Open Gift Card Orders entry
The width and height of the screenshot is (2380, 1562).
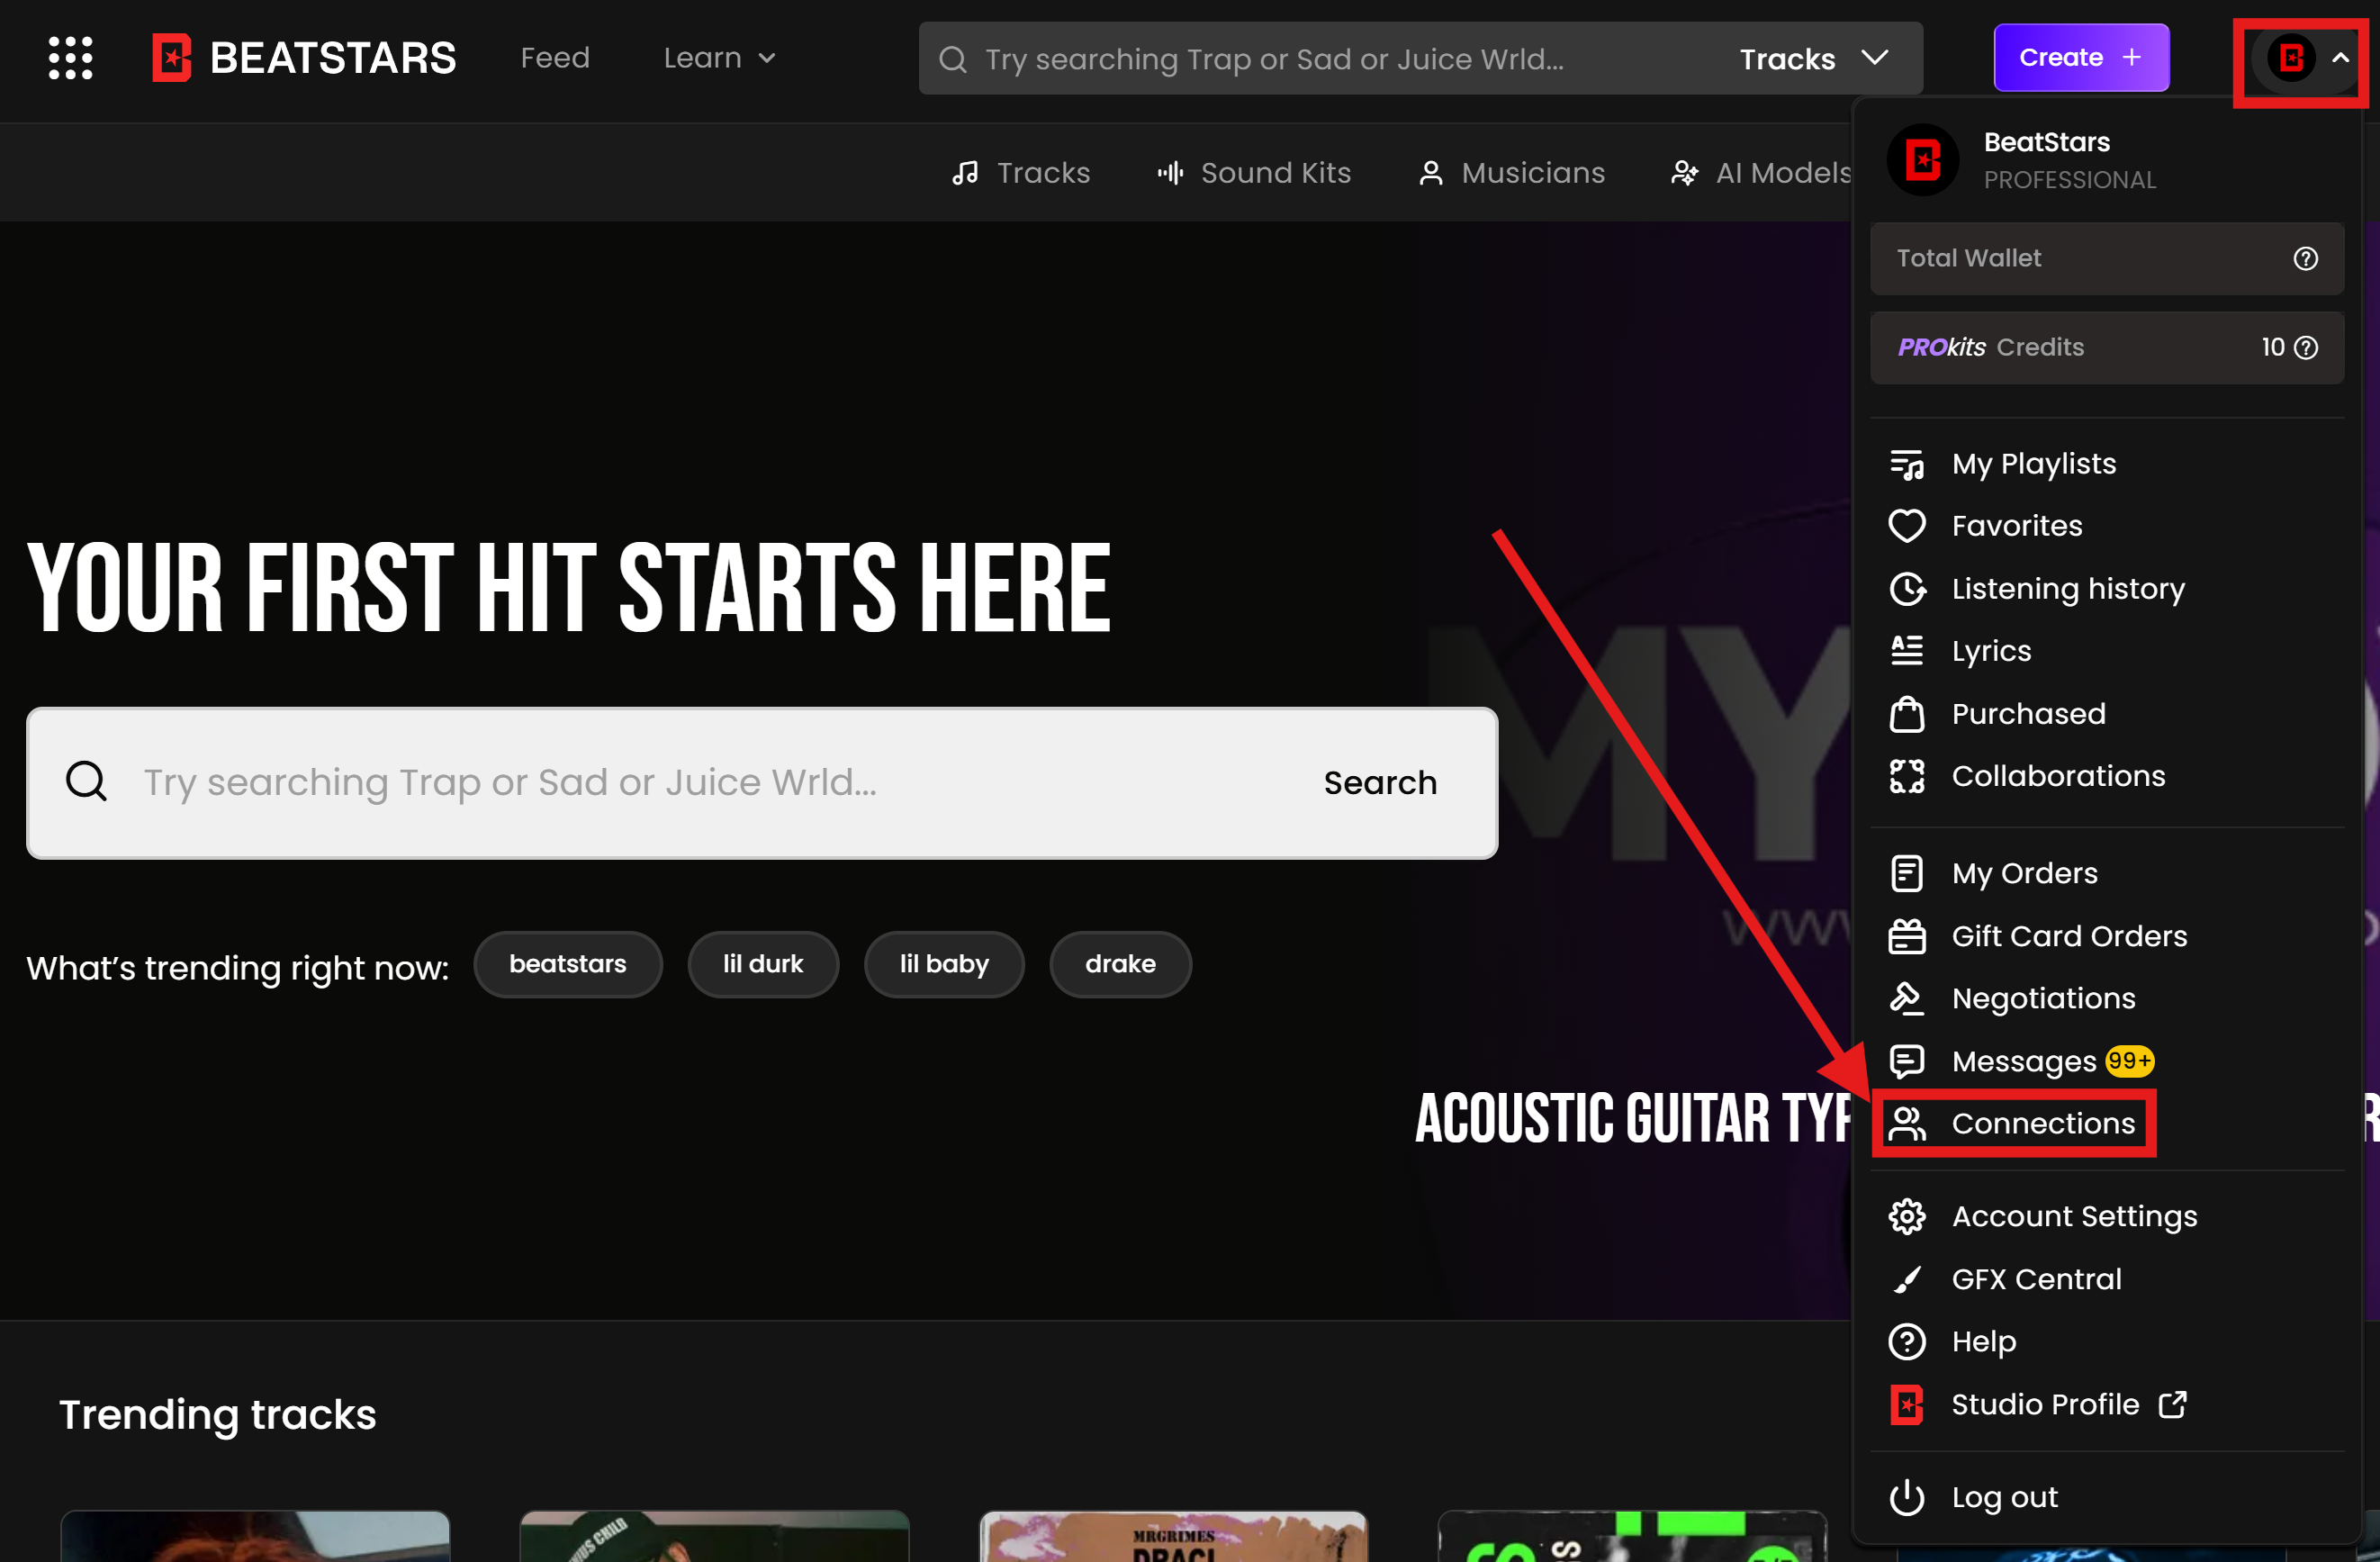[x=2069, y=936]
